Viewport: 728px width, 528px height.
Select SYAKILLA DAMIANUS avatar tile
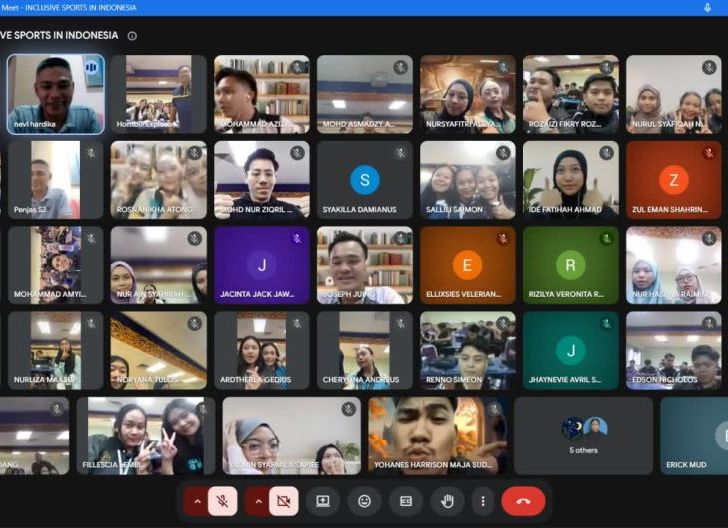point(364,180)
